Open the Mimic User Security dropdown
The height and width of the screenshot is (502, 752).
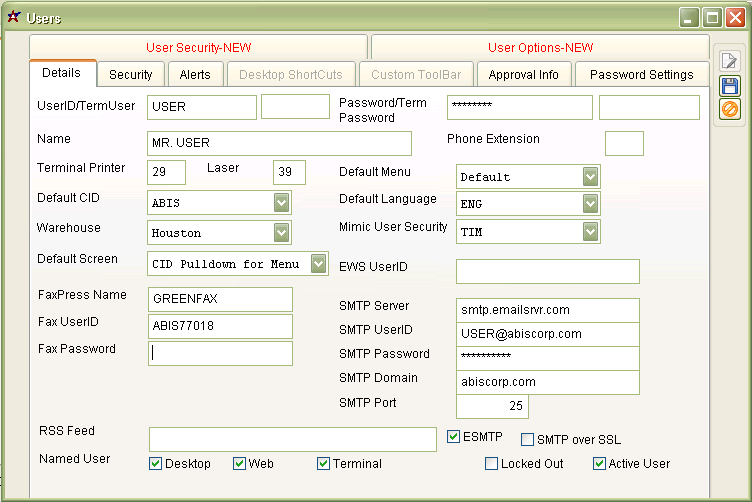[x=590, y=232]
